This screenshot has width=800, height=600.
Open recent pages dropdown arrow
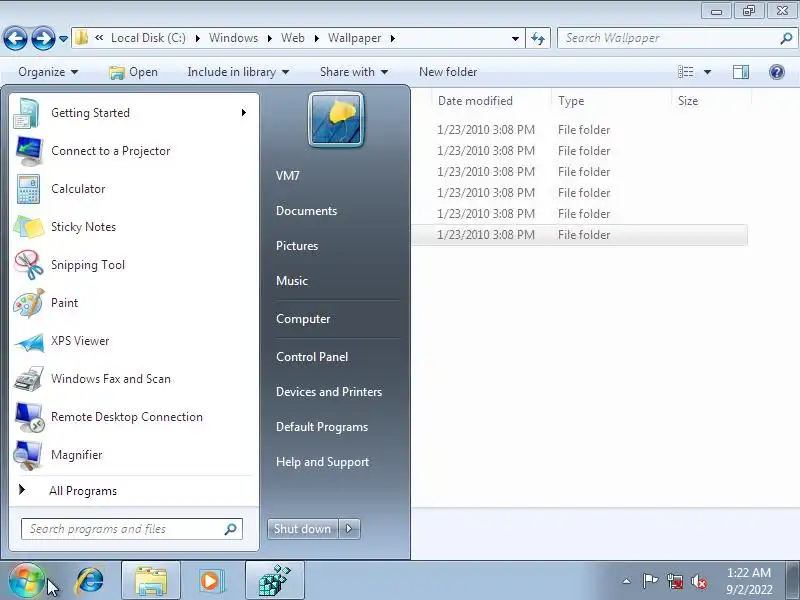click(63, 38)
